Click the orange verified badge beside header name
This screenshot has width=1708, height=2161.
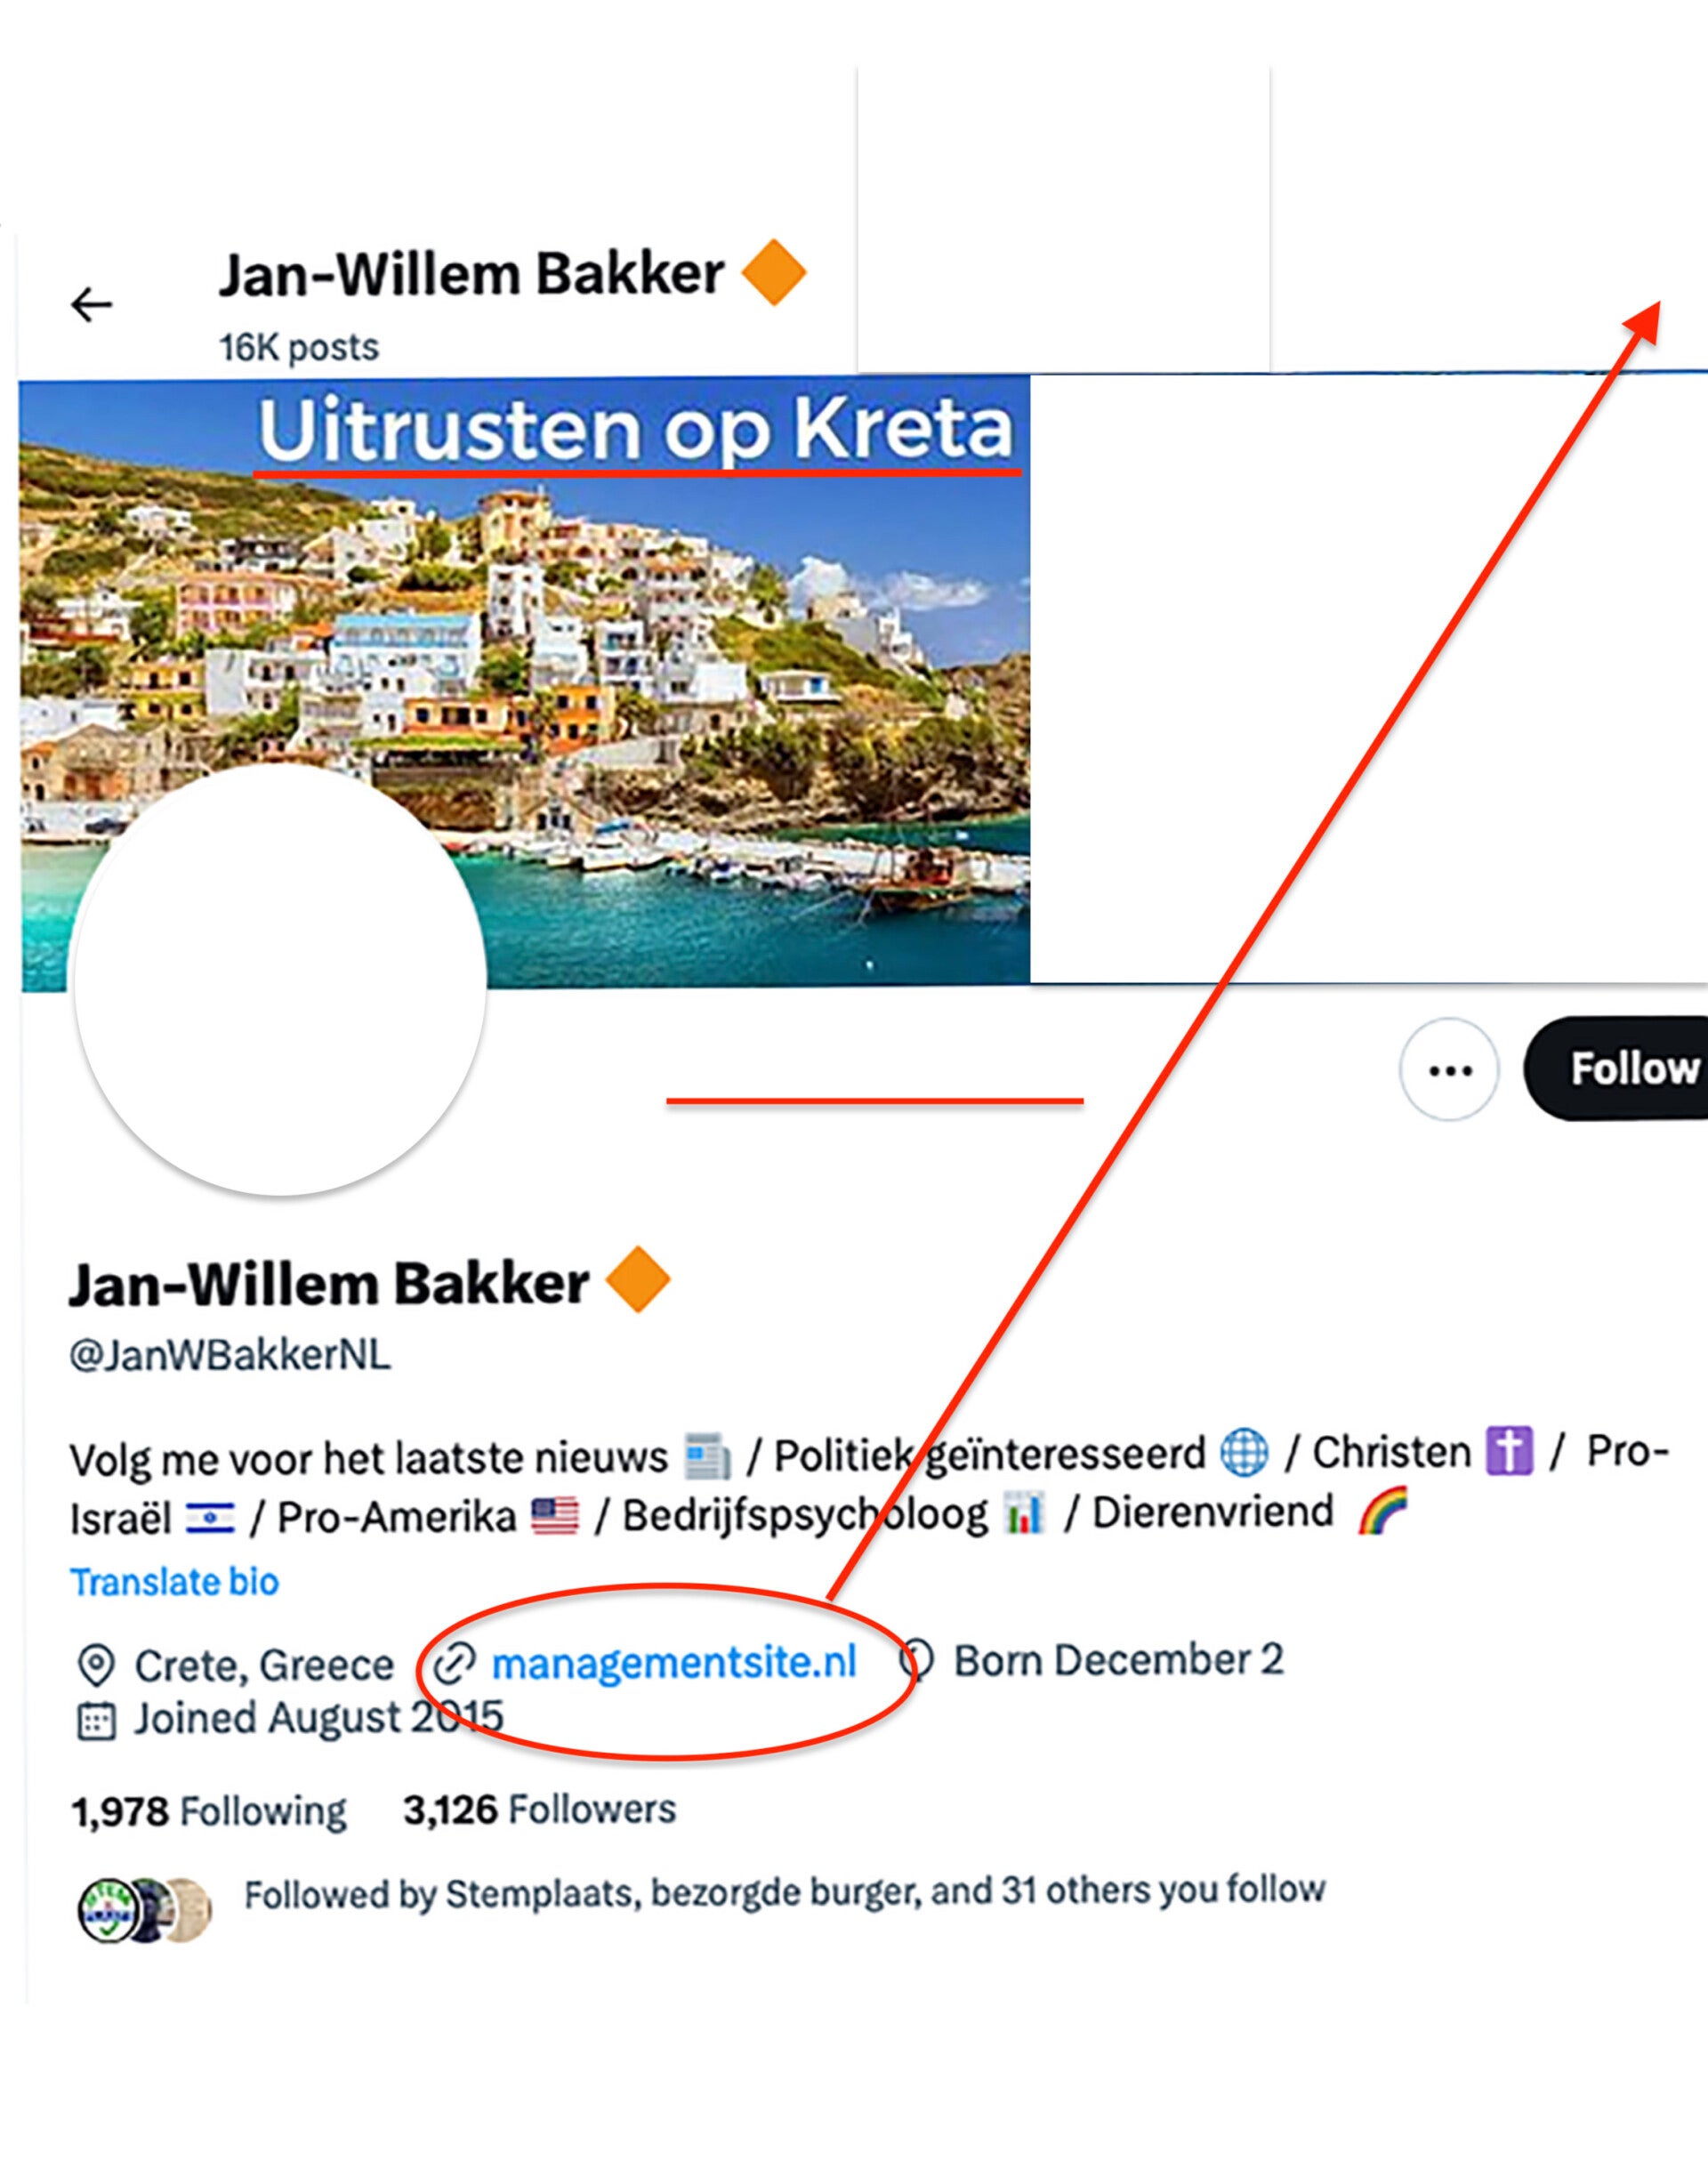coord(773,273)
